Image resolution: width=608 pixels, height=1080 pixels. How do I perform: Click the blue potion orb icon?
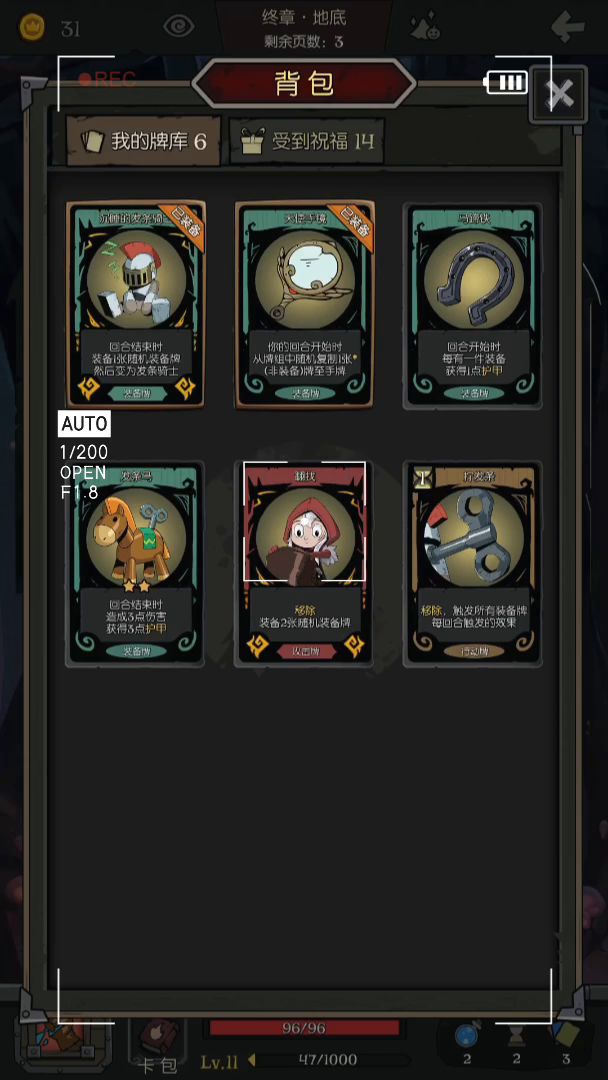click(466, 1037)
